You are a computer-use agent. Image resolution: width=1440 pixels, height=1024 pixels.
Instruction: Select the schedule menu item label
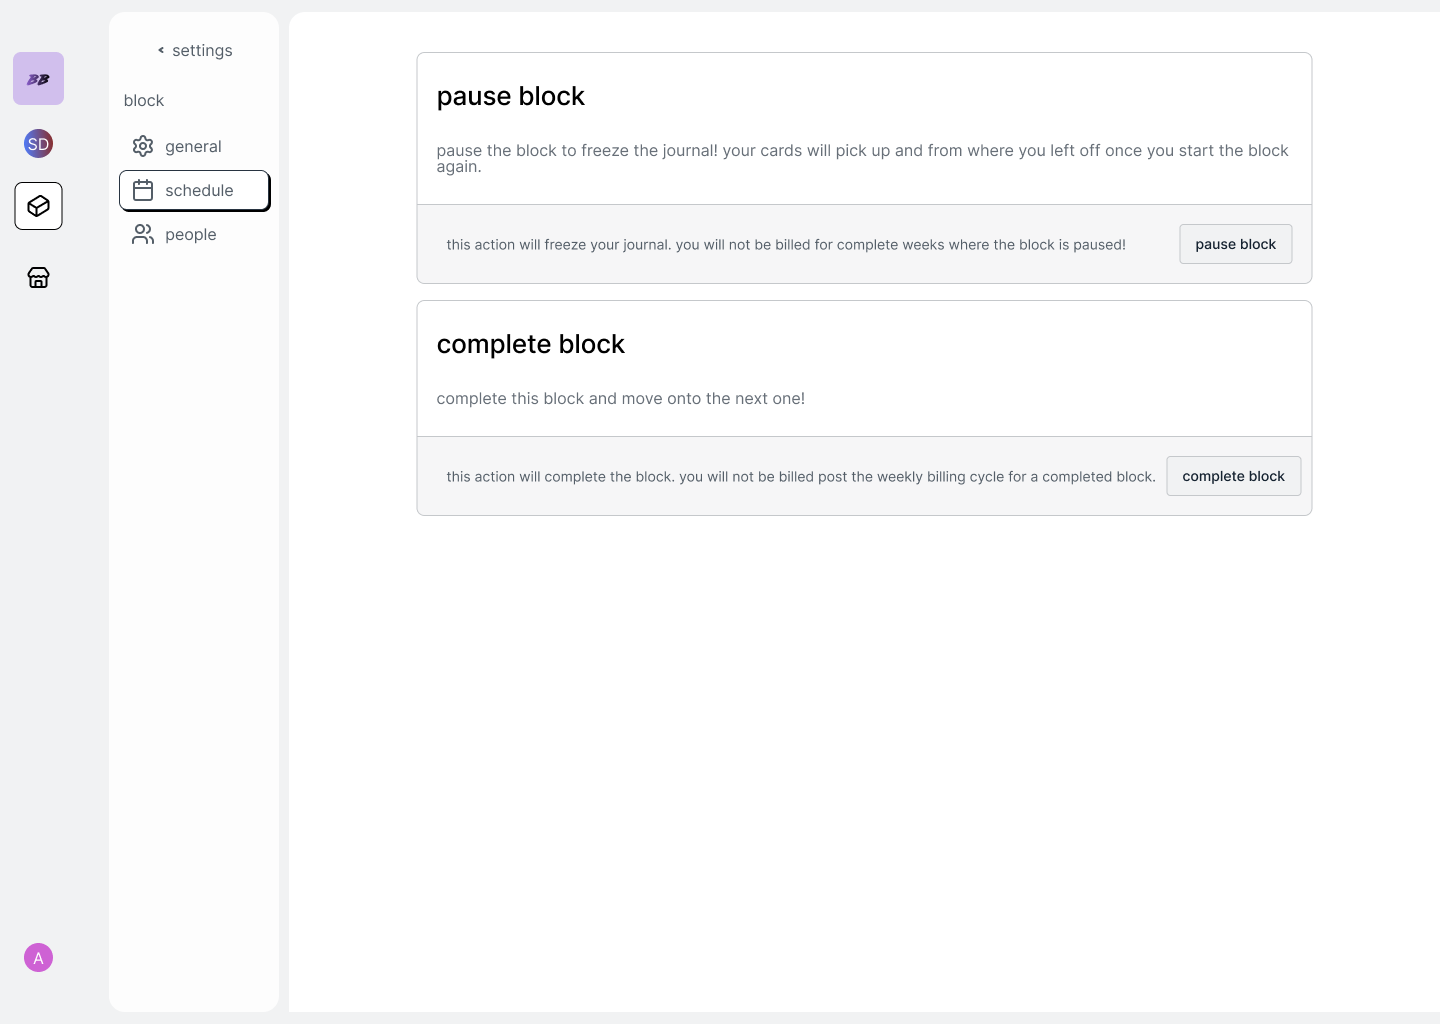[199, 190]
